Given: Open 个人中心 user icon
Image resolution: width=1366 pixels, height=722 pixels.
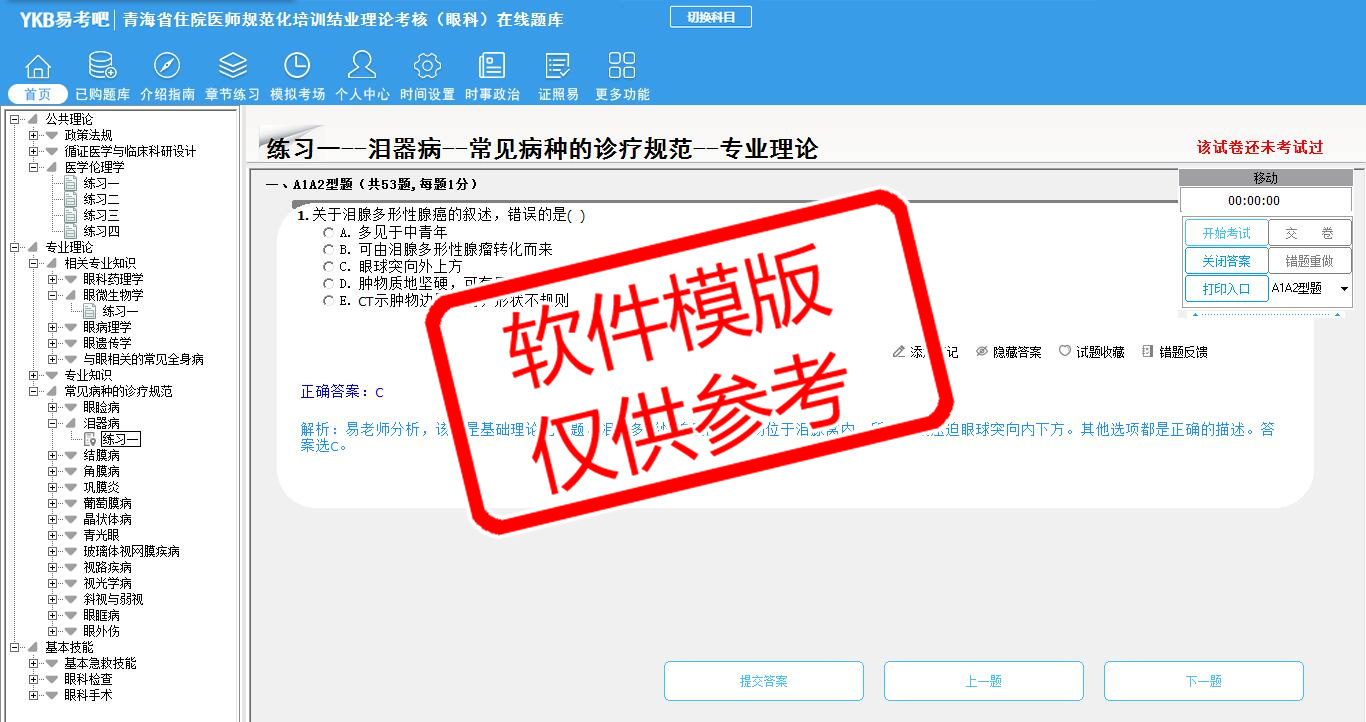Looking at the screenshot, I should click(362, 68).
